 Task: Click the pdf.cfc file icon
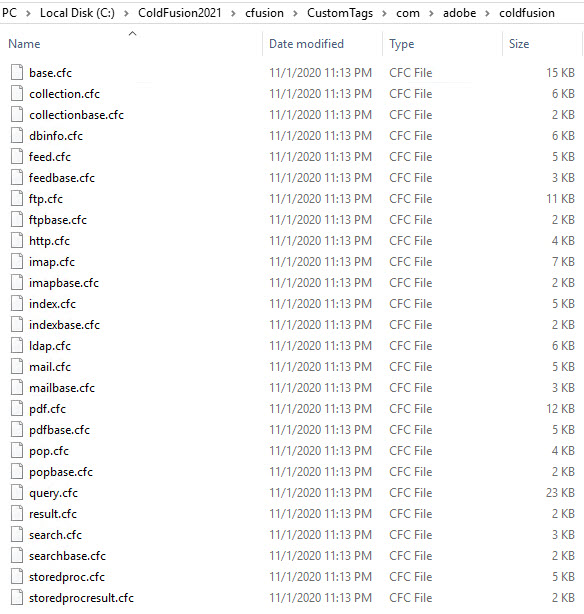click(x=17, y=408)
